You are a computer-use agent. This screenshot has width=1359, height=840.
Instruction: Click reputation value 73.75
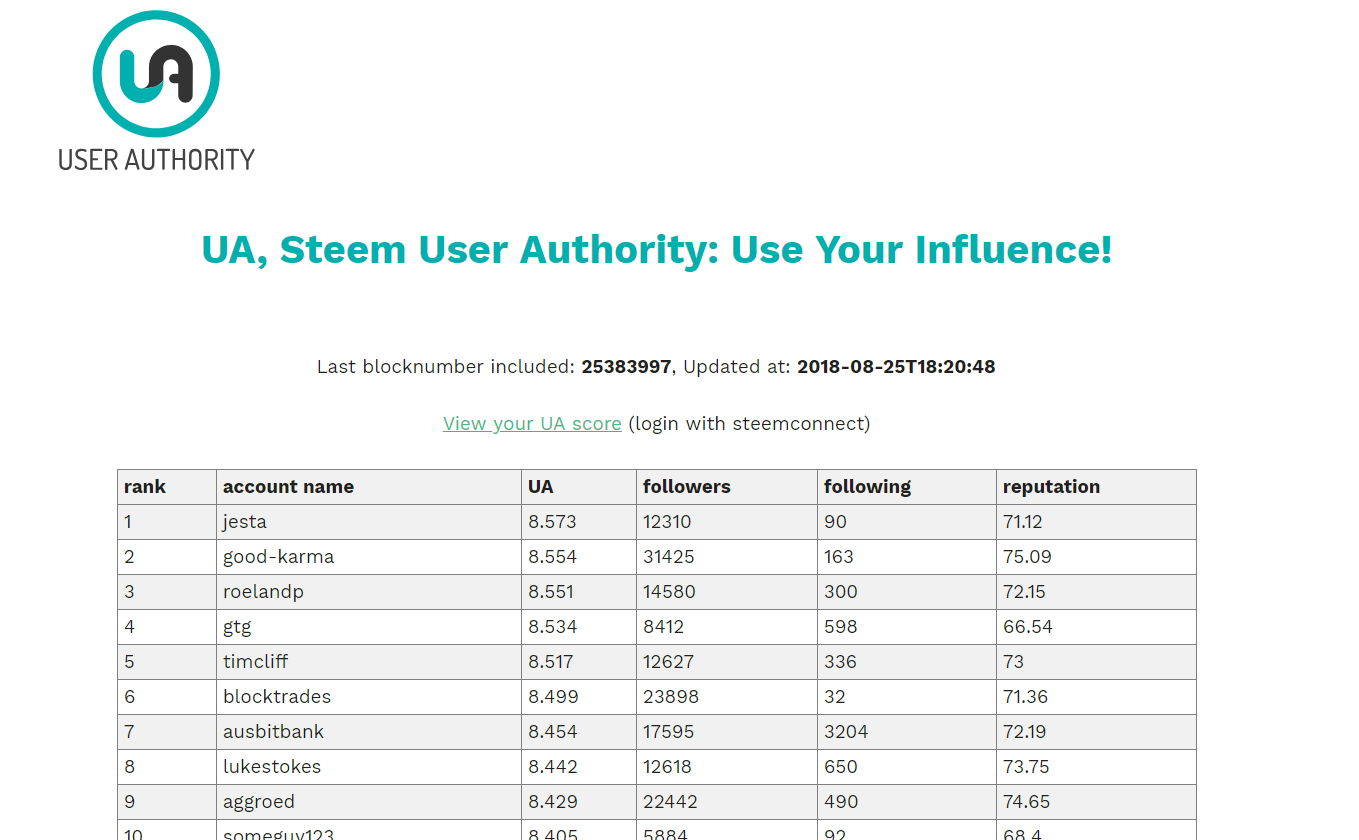(1026, 767)
